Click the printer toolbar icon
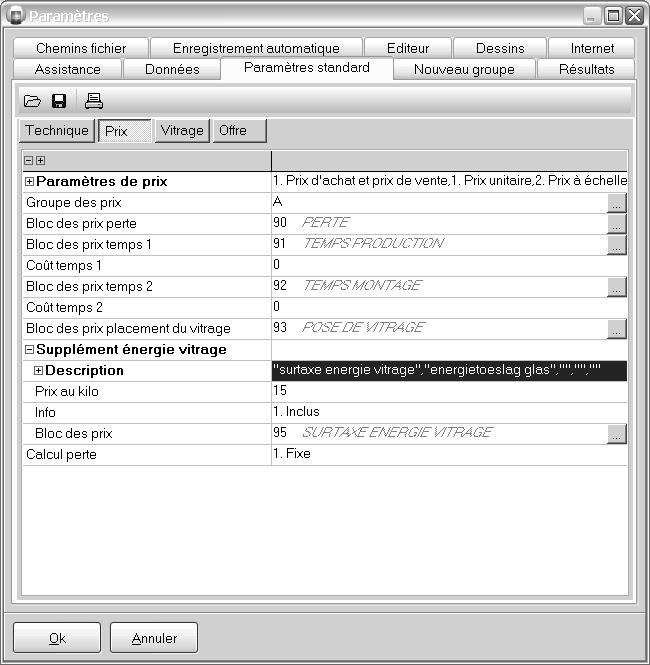 (x=93, y=101)
